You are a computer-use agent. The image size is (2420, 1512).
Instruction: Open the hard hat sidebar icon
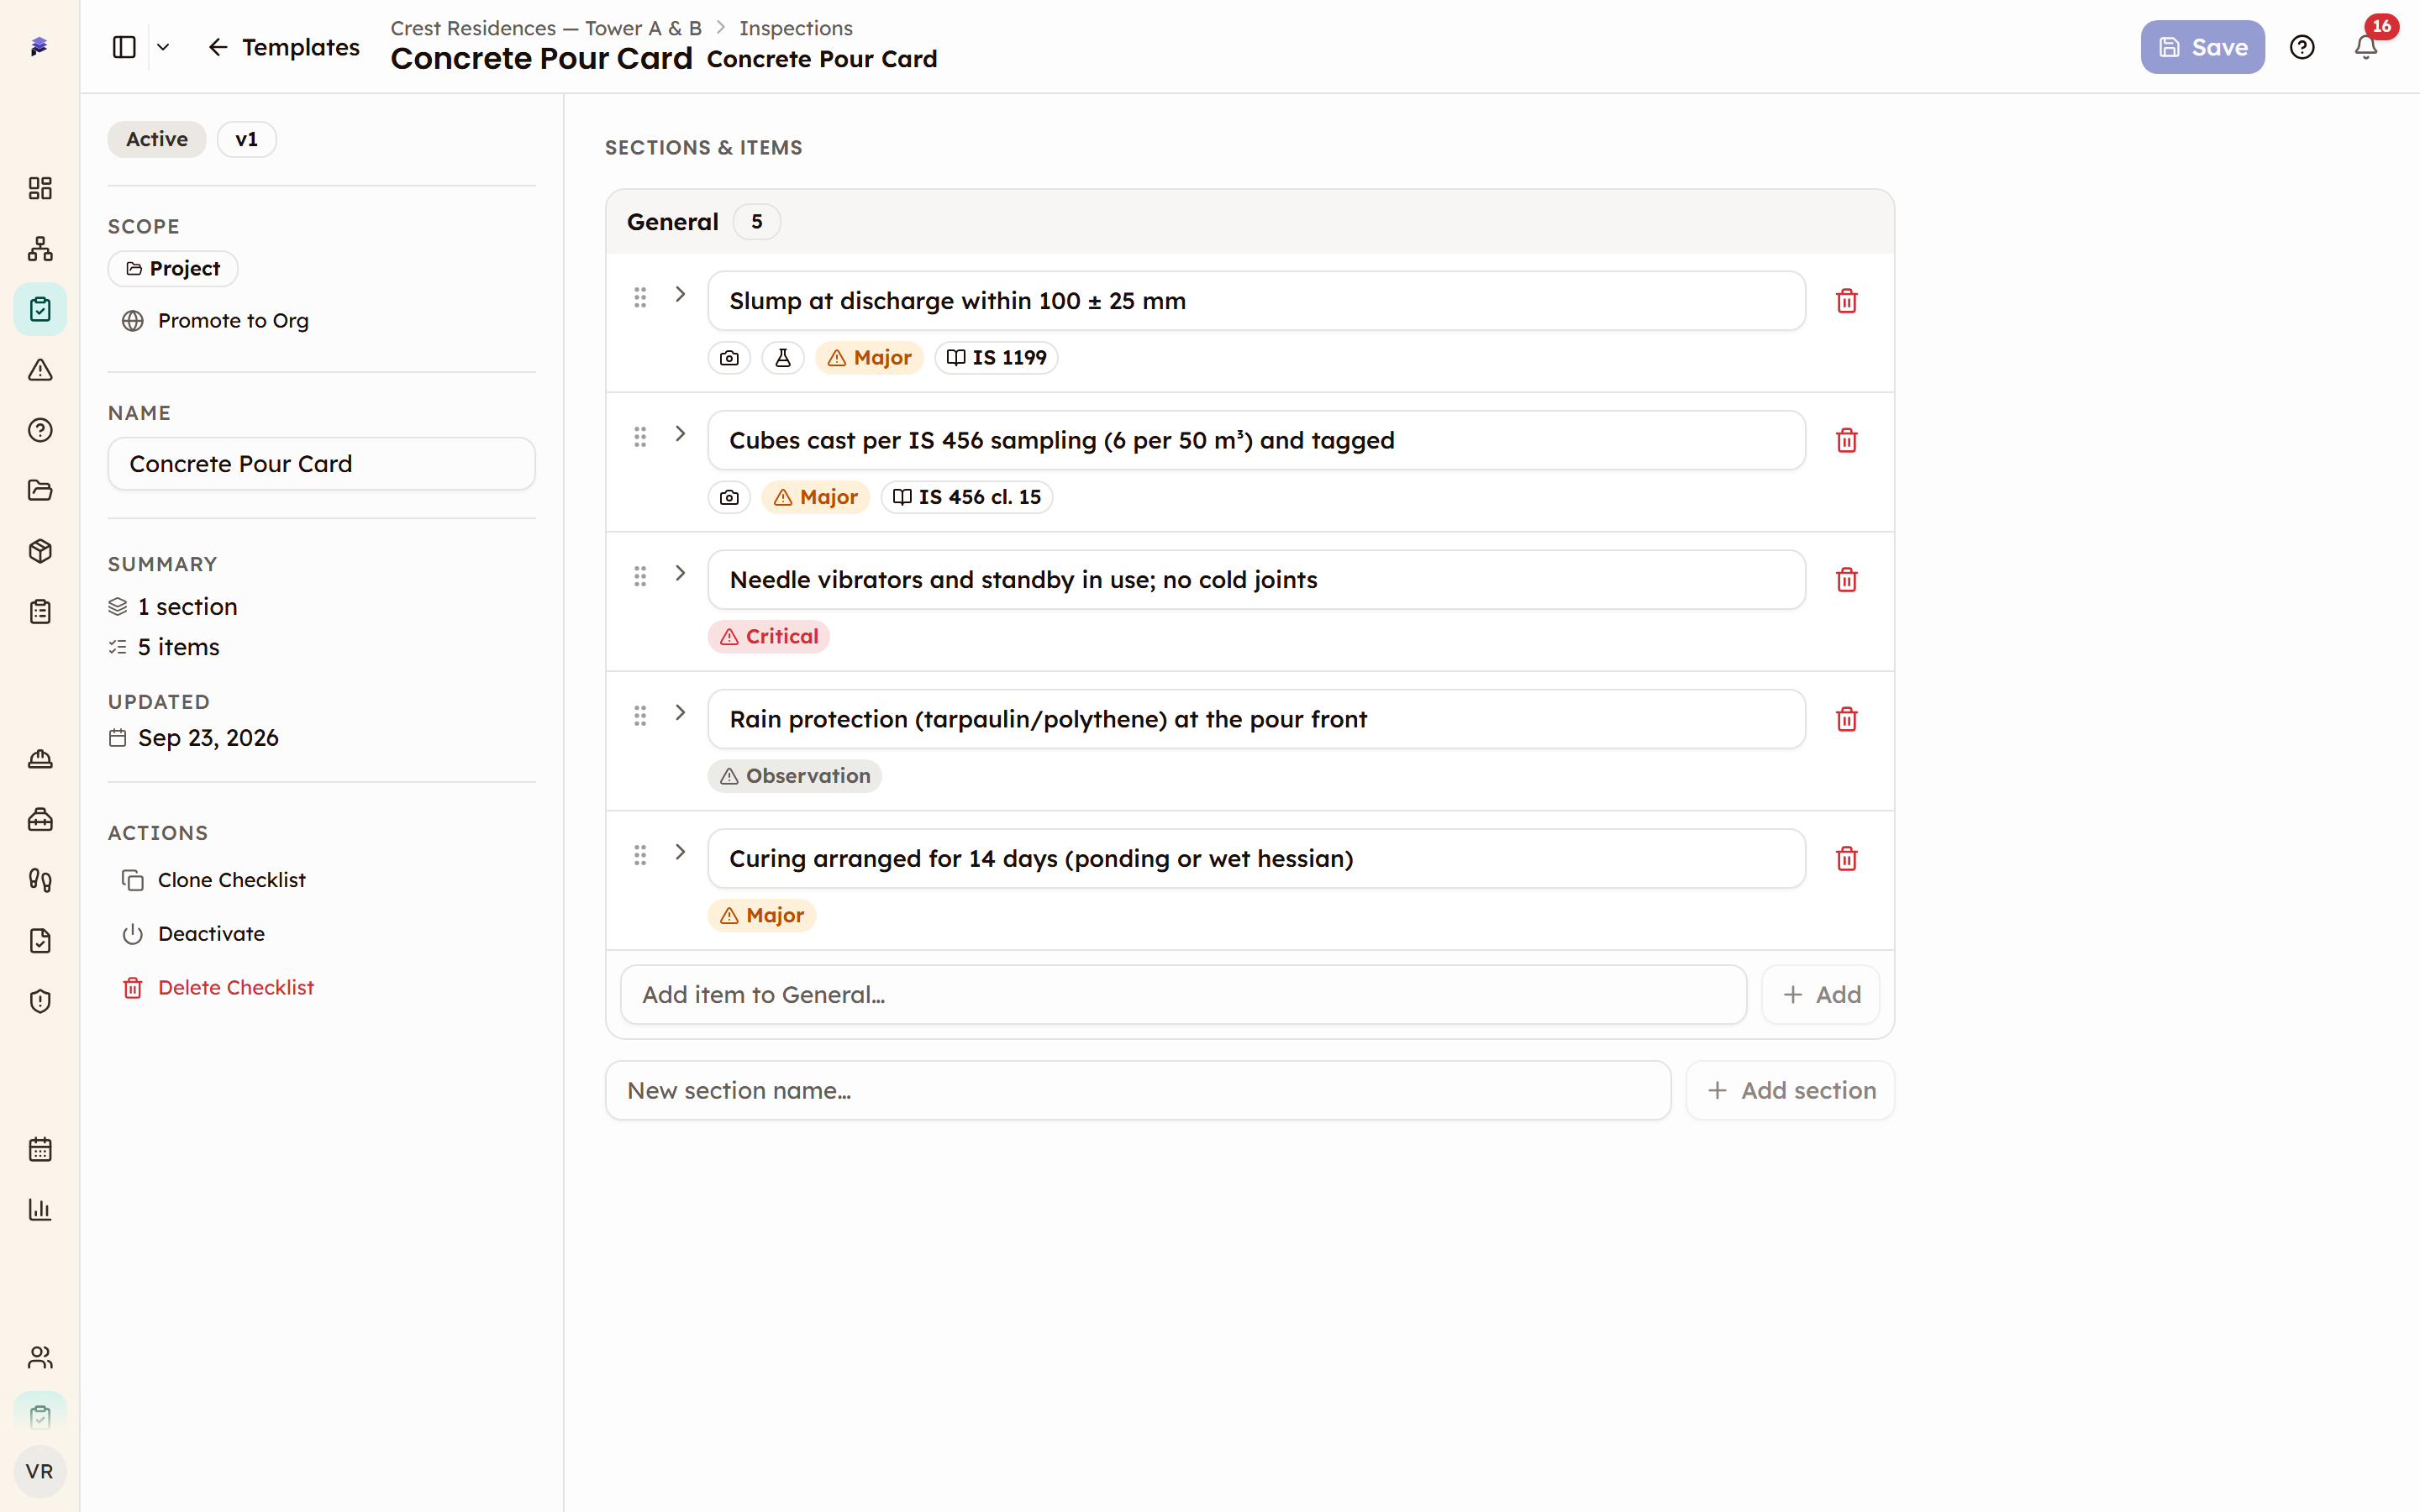click(40, 759)
